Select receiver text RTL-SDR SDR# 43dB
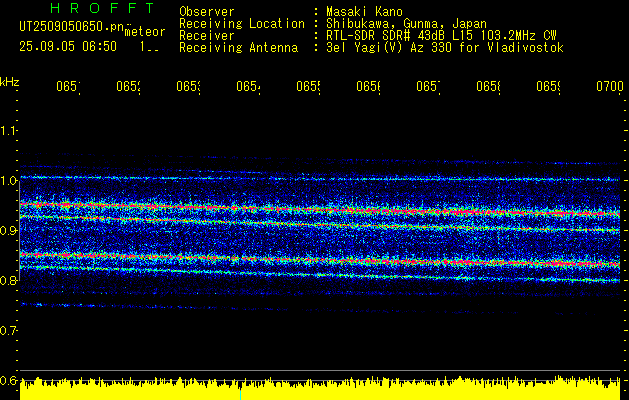Image resolution: width=629 pixels, height=400 pixels. 387,36
